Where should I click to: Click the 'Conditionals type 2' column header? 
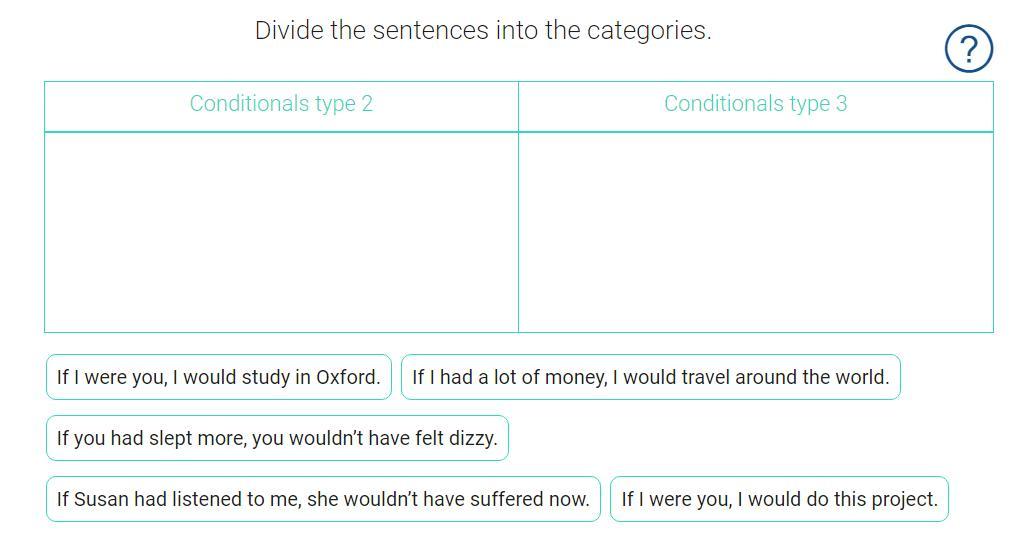(281, 104)
